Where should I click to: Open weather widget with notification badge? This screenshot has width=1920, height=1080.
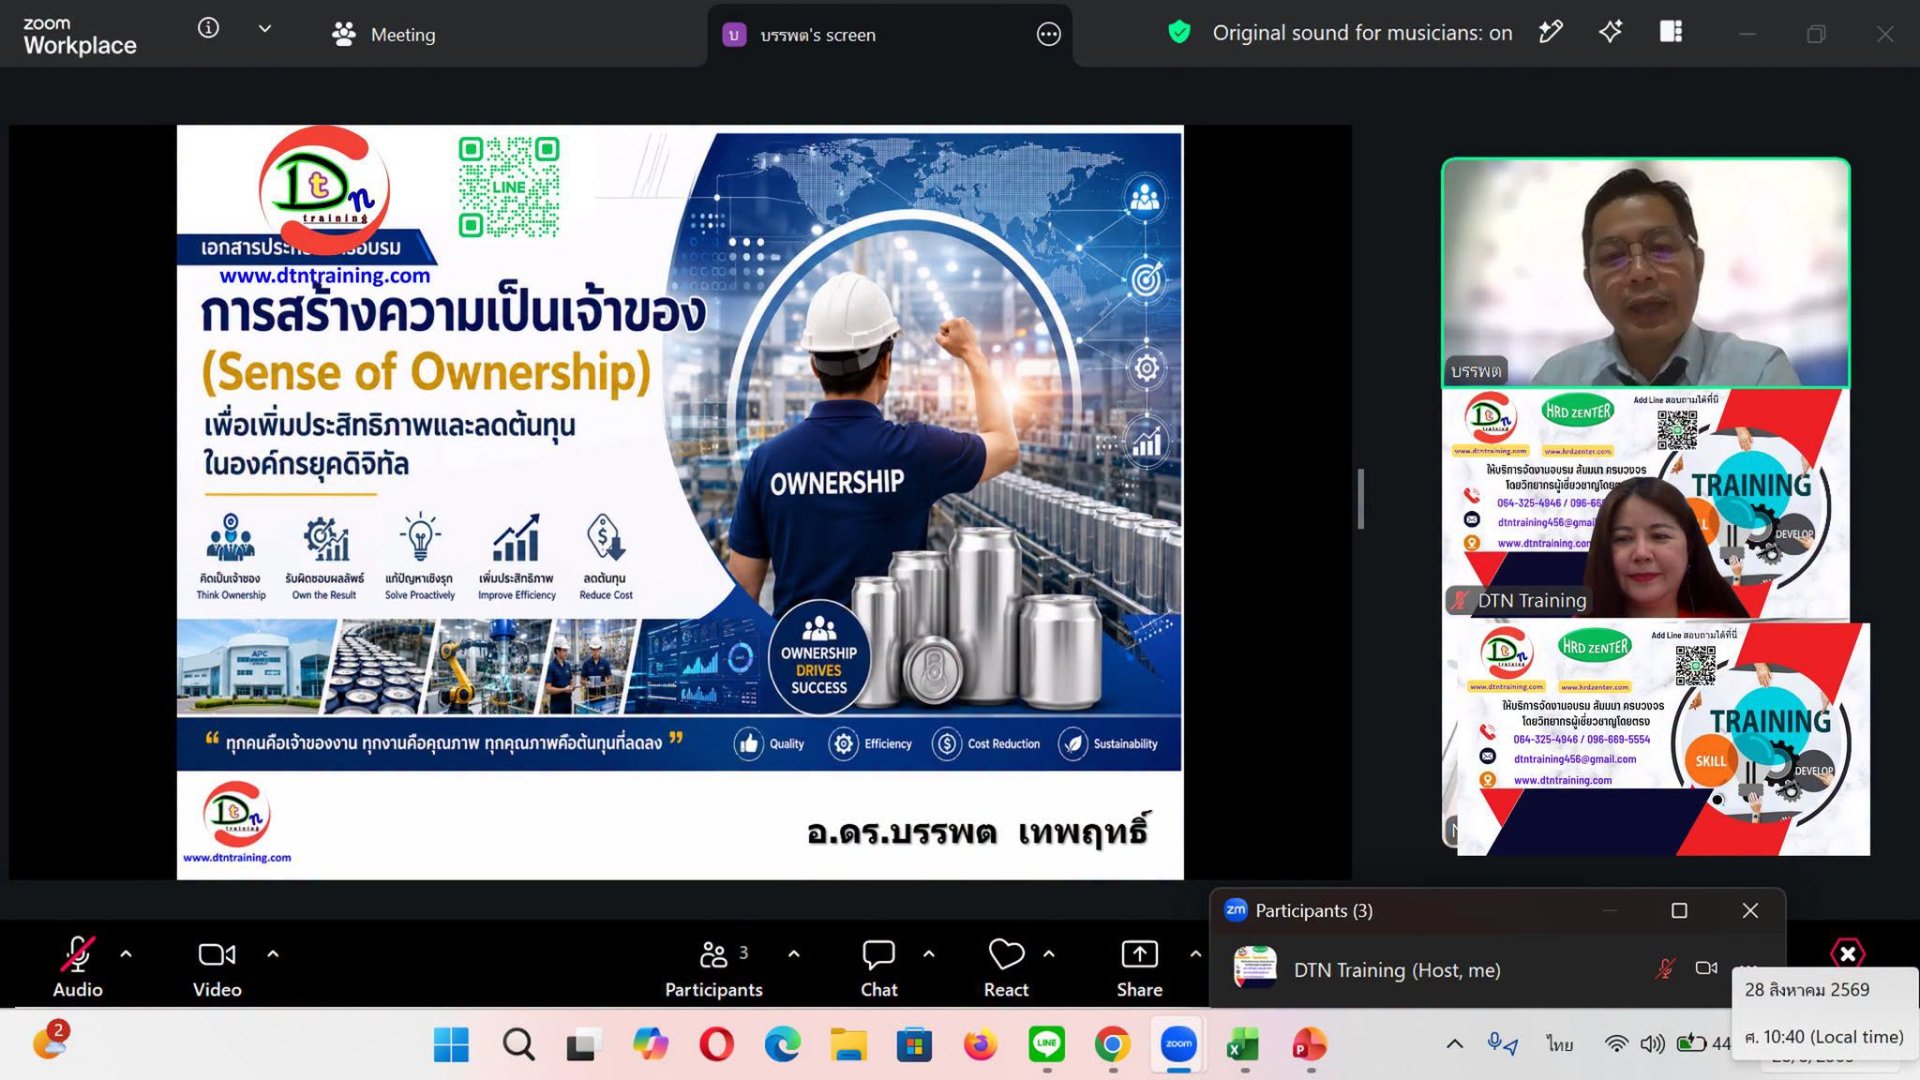(50, 1041)
